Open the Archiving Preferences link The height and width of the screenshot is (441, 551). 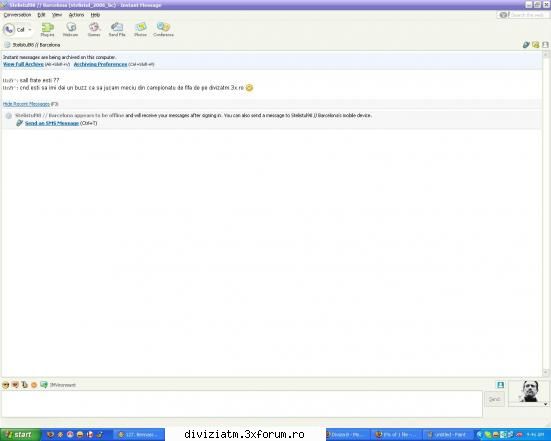coord(101,64)
